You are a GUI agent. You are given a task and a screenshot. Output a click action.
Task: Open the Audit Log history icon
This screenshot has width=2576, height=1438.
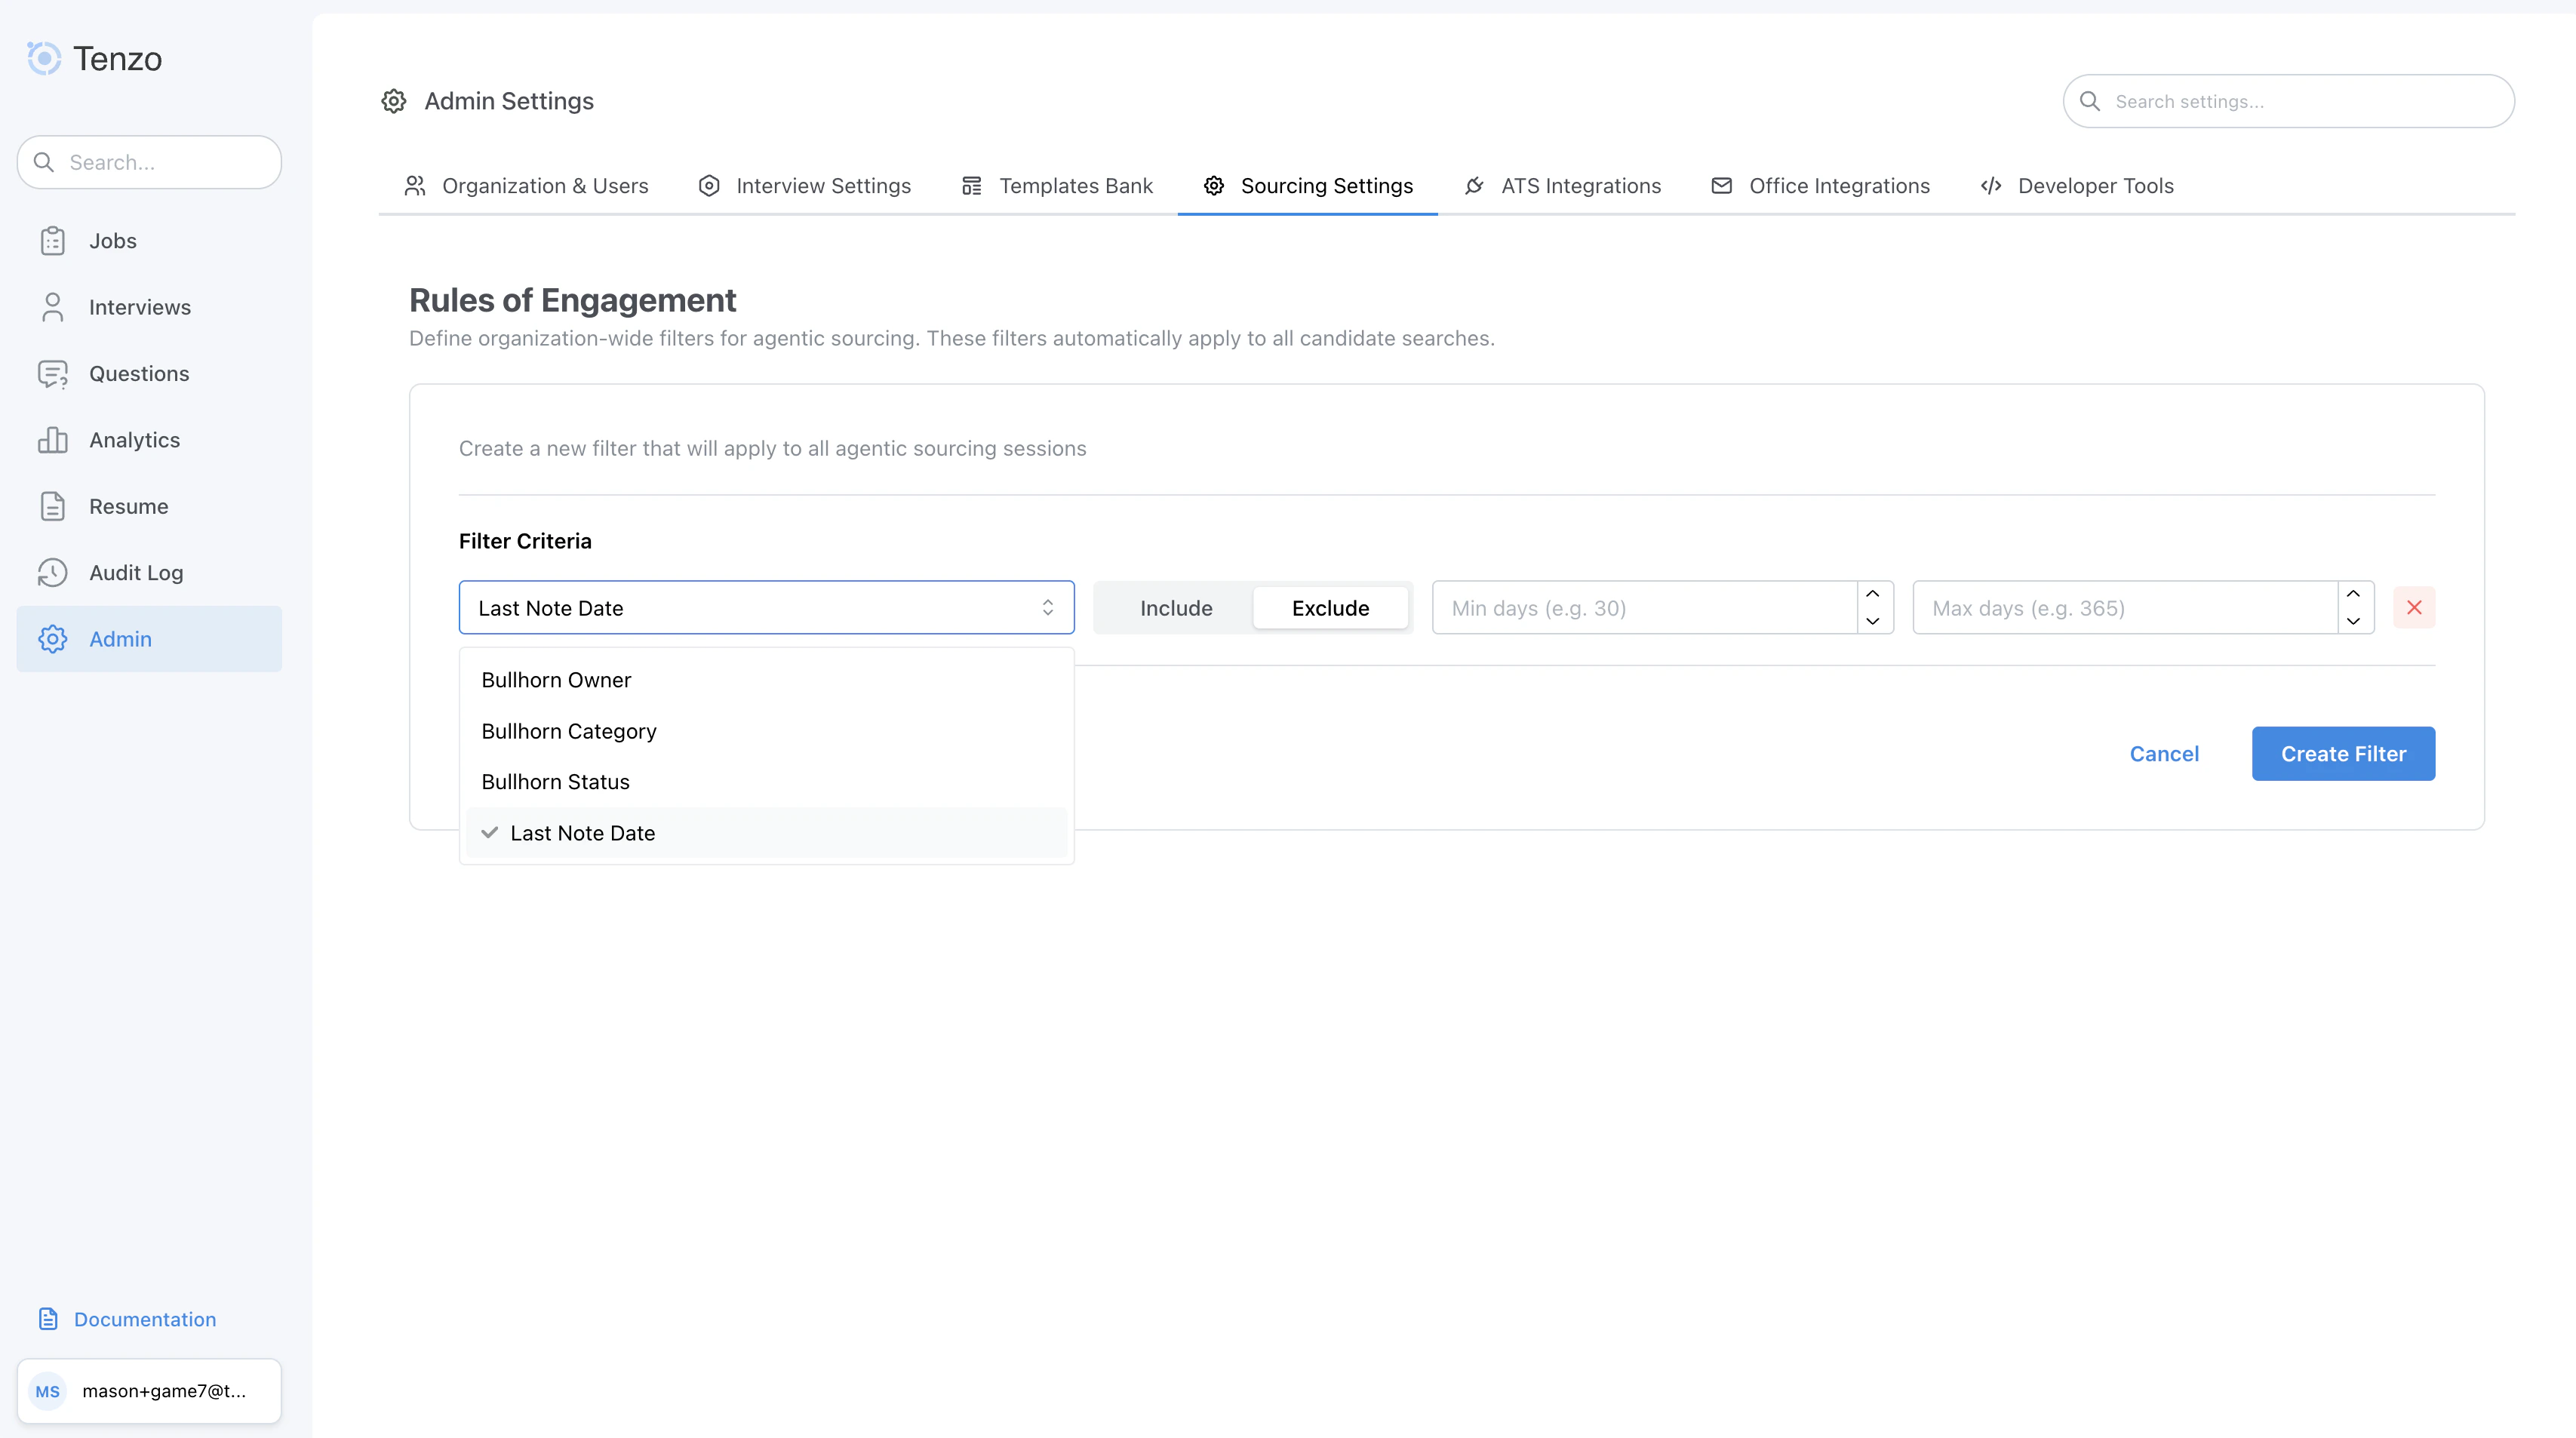tap(53, 573)
